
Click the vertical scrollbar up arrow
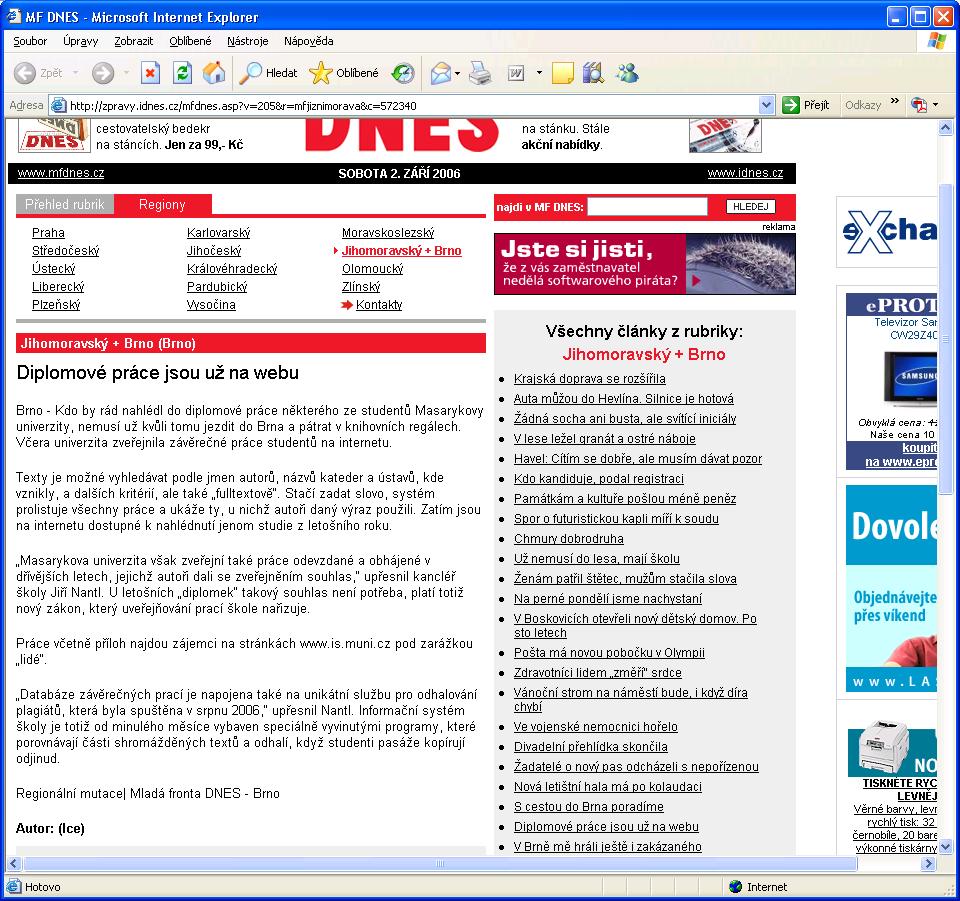[945, 128]
